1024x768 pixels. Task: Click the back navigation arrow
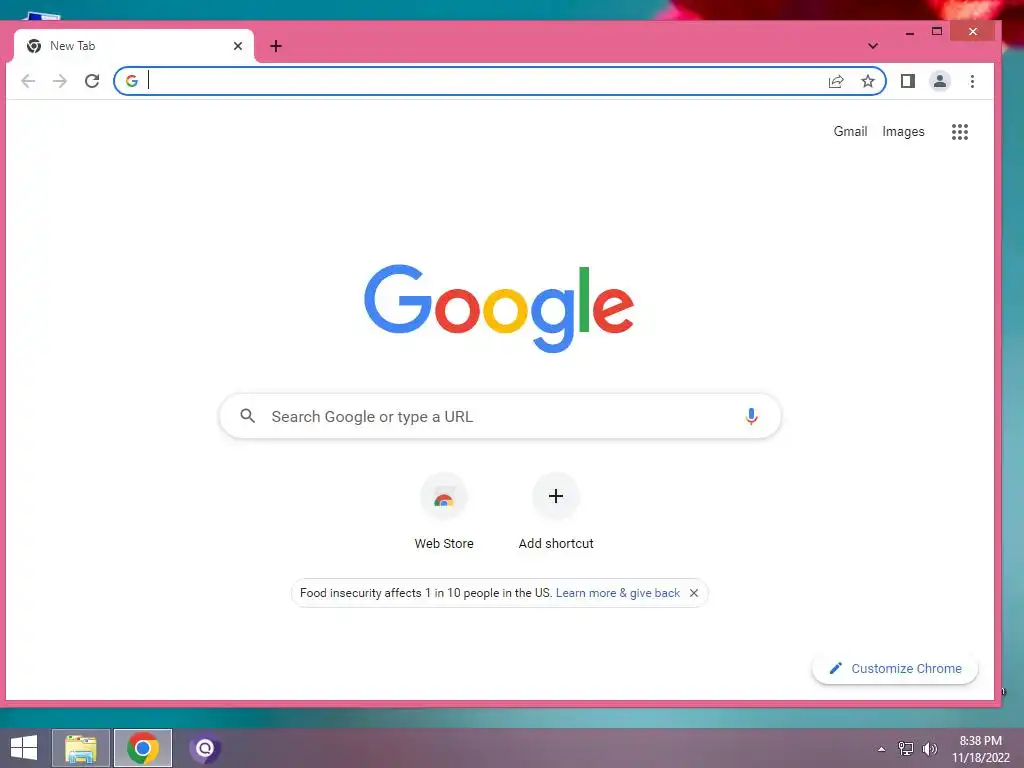[x=28, y=81]
